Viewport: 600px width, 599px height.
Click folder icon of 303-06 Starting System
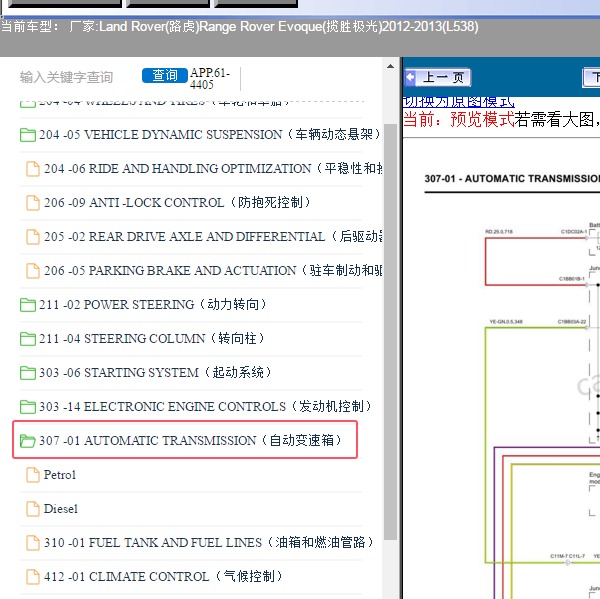tap(28, 373)
